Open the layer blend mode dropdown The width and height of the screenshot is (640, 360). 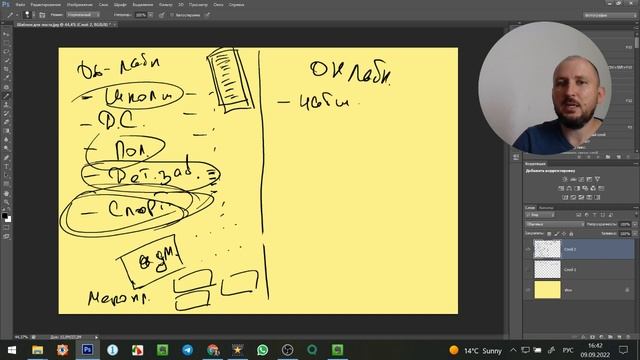click(x=555, y=224)
